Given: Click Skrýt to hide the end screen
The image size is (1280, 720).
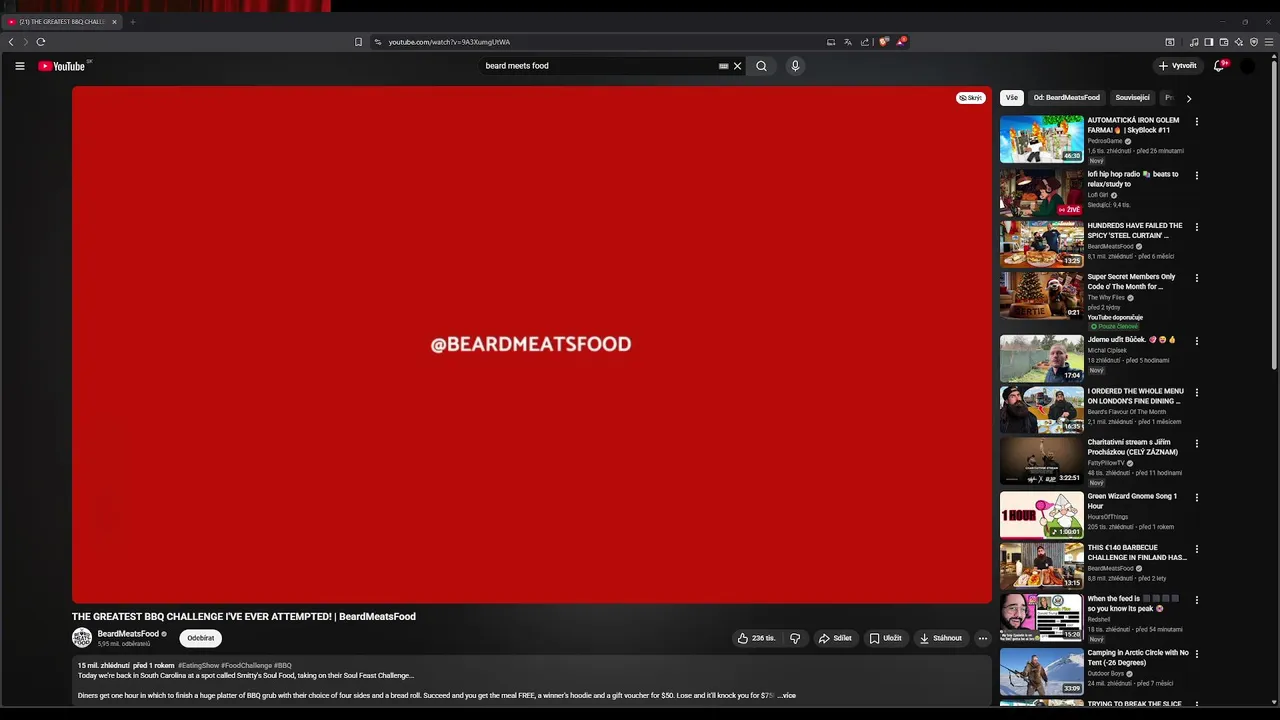Looking at the screenshot, I should (x=971, y=98).
